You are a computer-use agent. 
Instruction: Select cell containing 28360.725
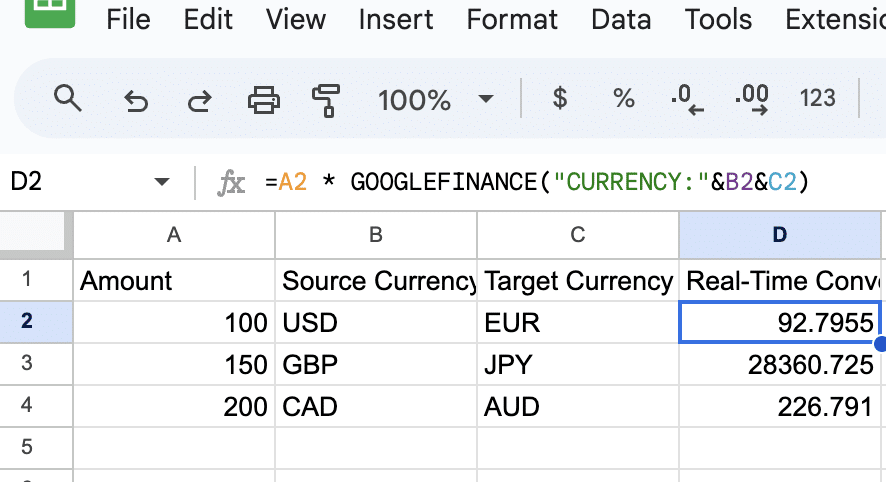pos(780,364)
